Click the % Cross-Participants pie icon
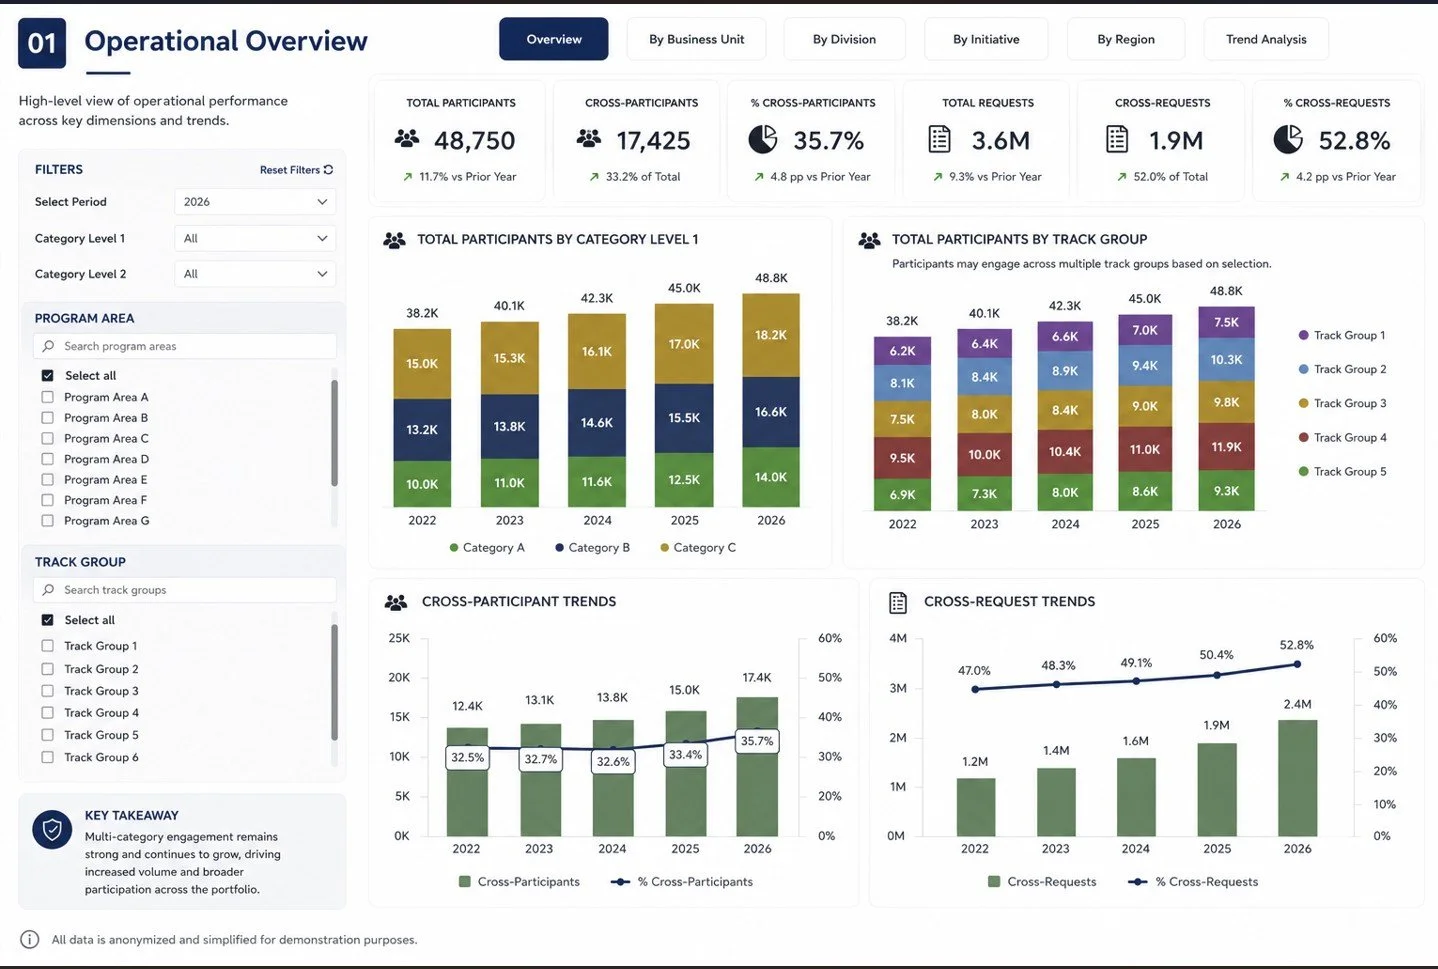 763,139
